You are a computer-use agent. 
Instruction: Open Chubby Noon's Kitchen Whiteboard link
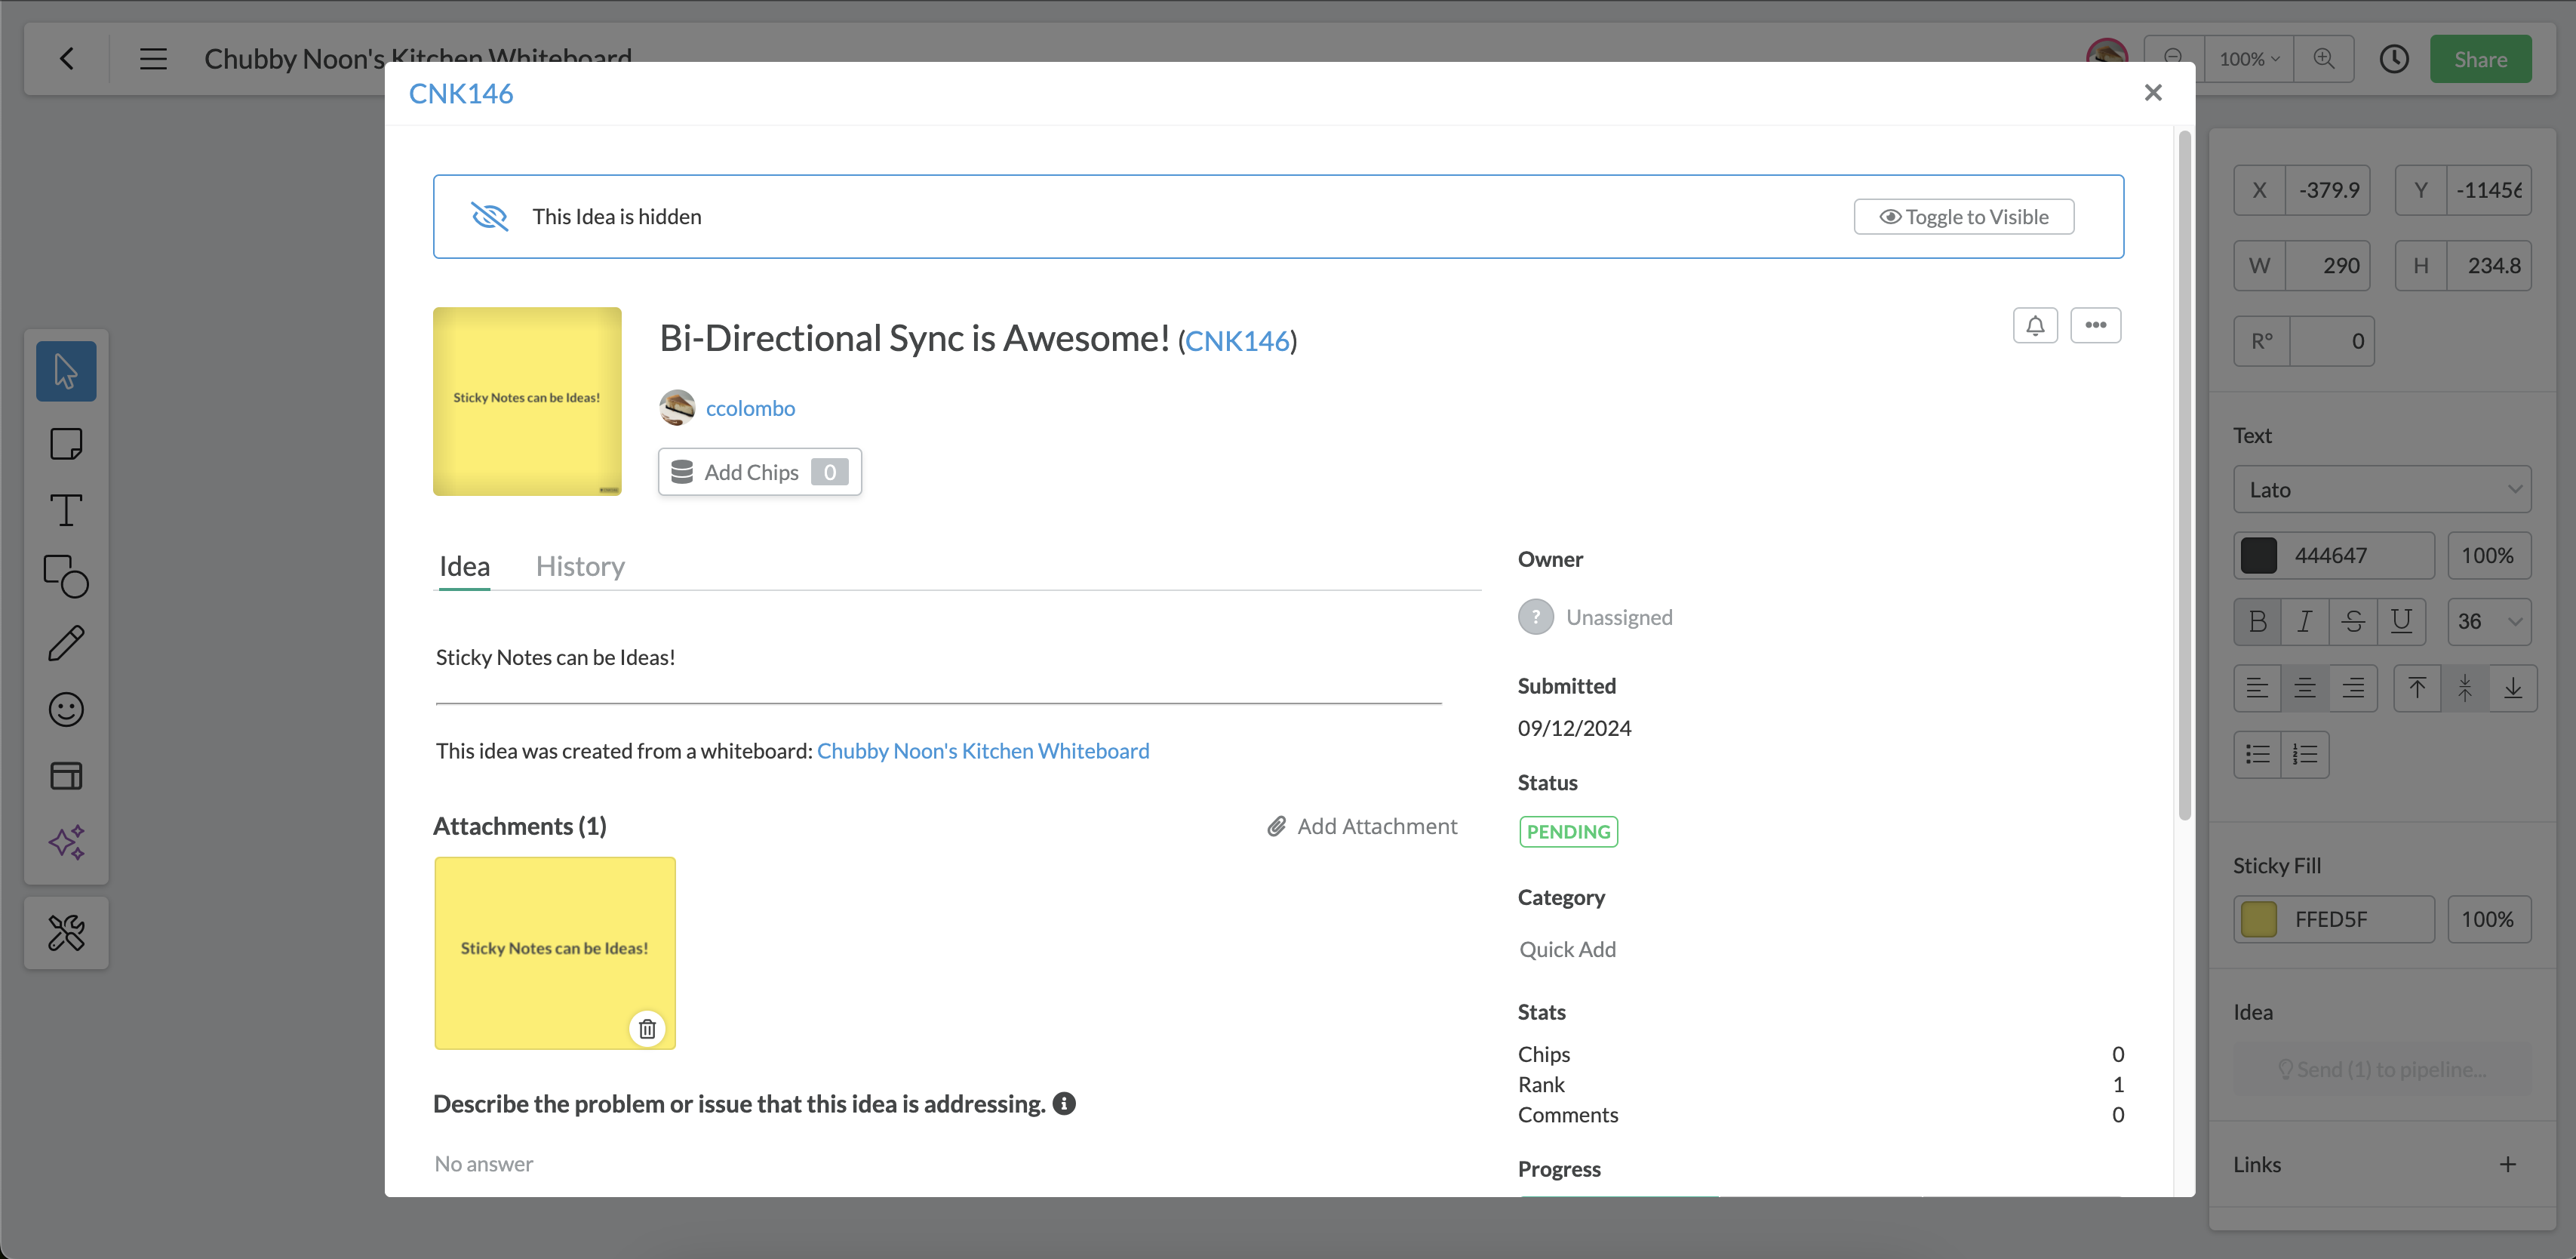[982, 750]
